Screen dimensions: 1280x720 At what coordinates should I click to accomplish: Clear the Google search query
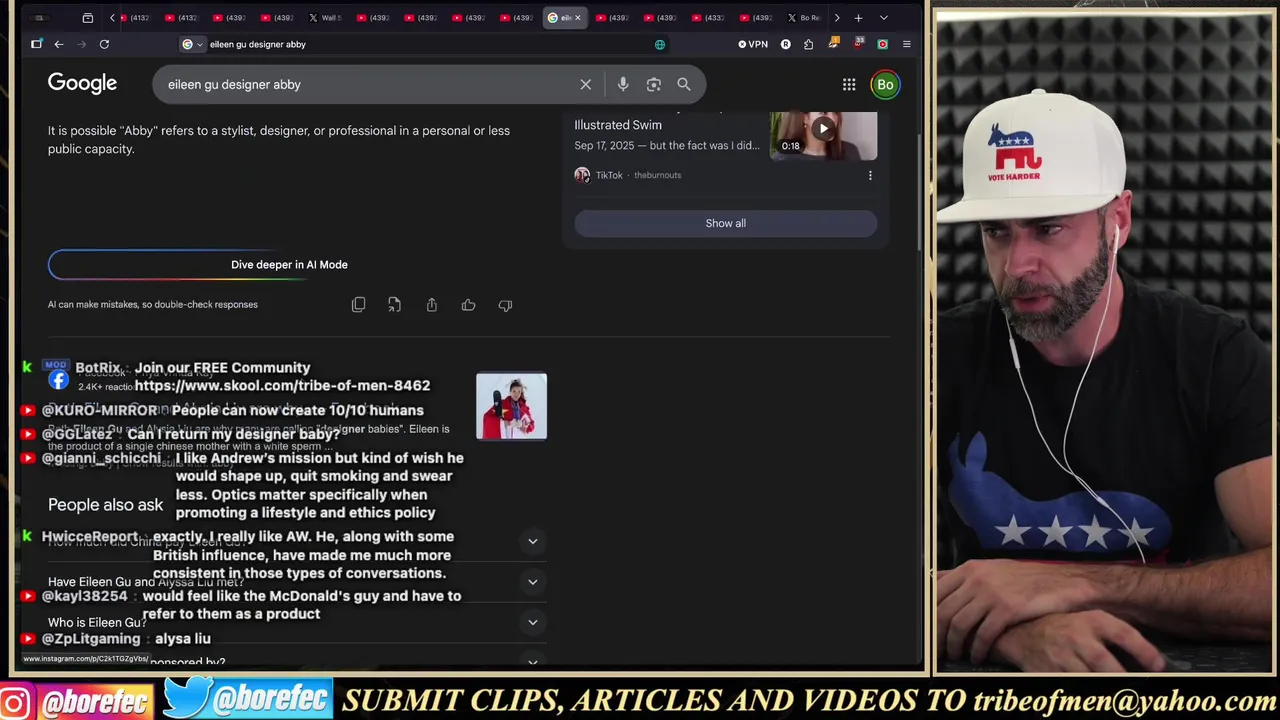click(x=586, y=85)
